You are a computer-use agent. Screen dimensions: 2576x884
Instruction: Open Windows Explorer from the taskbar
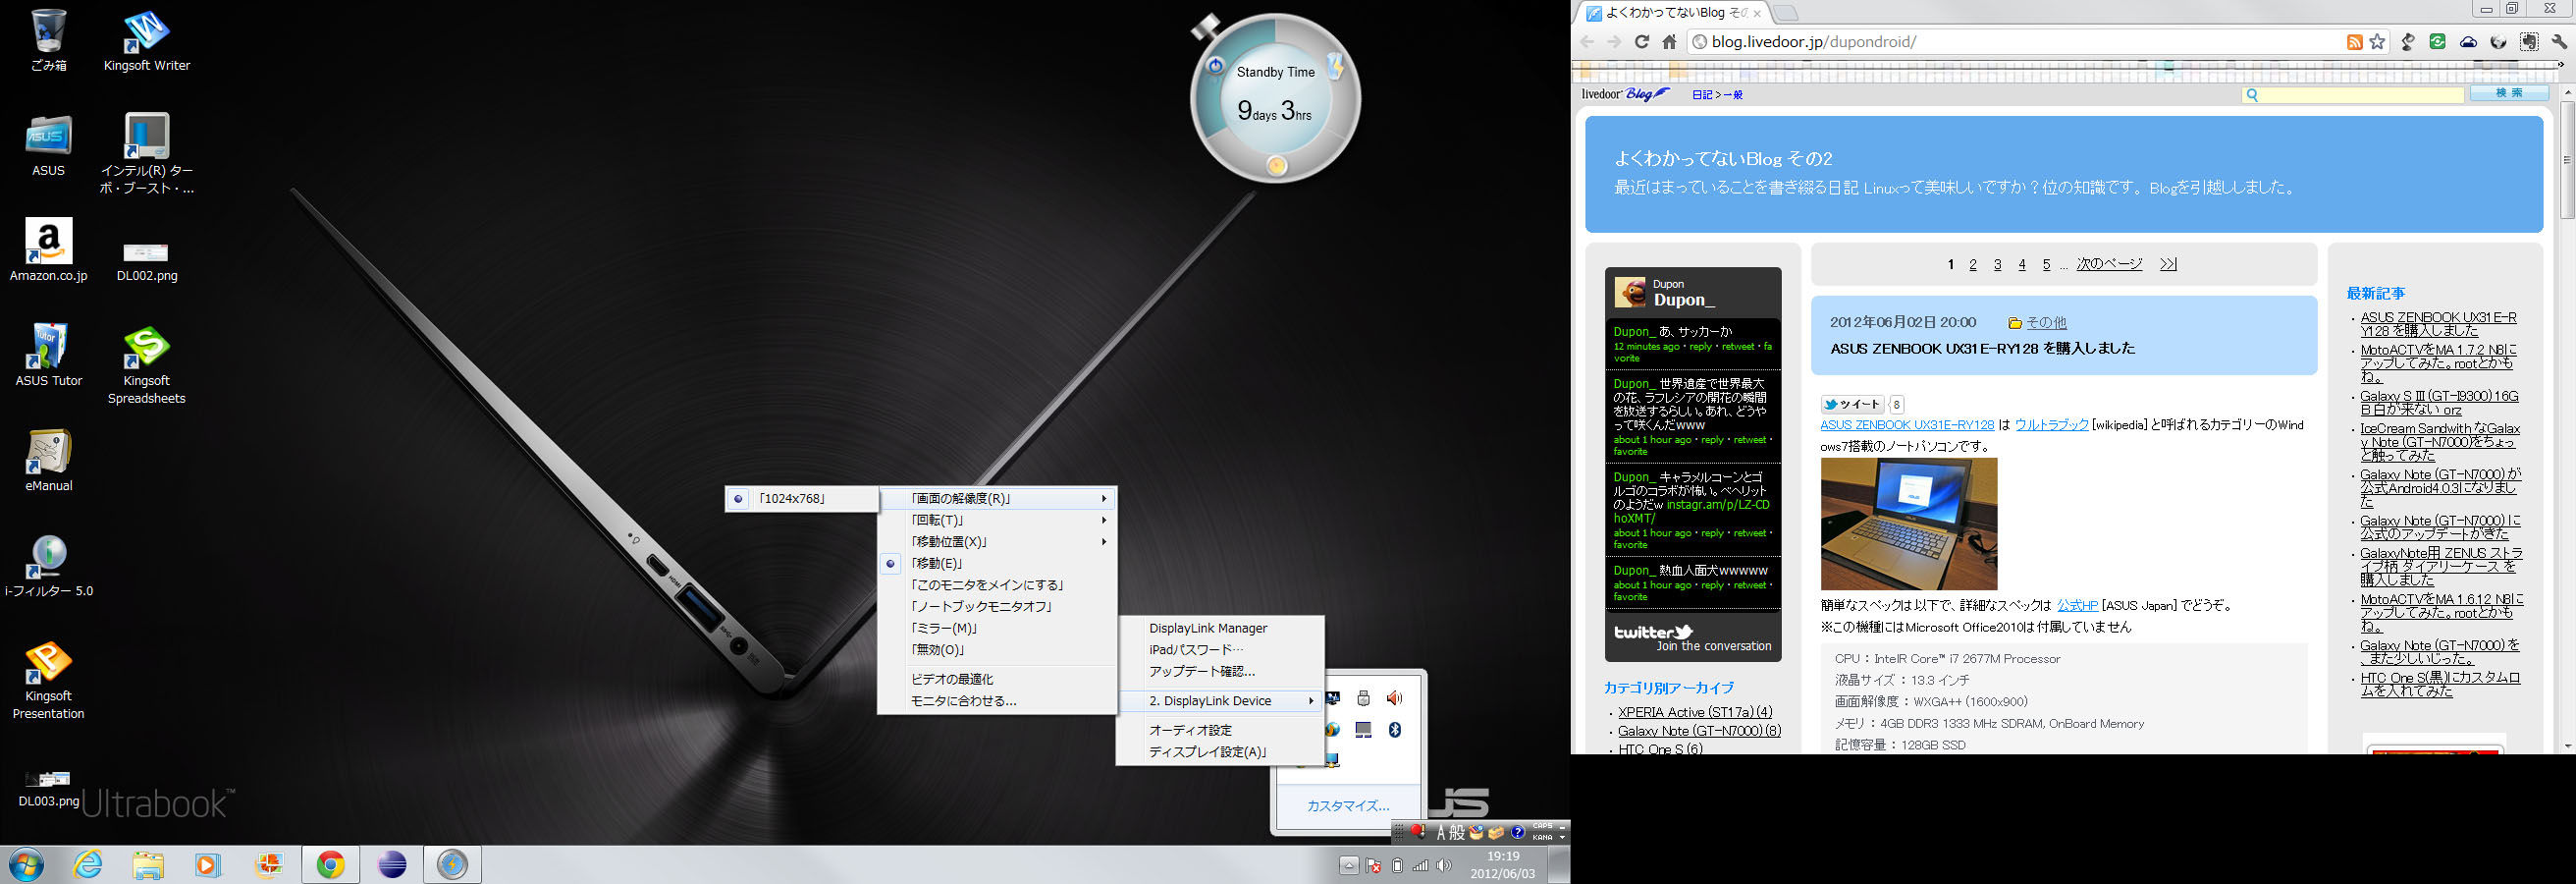(148, 864)
